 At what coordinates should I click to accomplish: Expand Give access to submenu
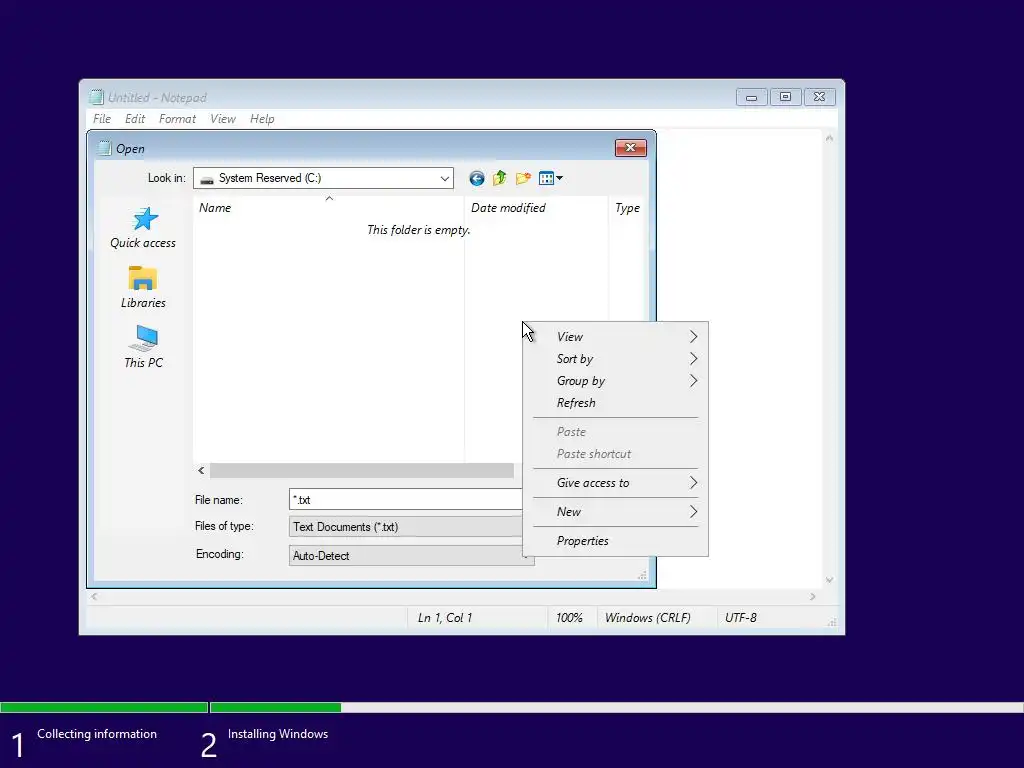coord(616,483)
